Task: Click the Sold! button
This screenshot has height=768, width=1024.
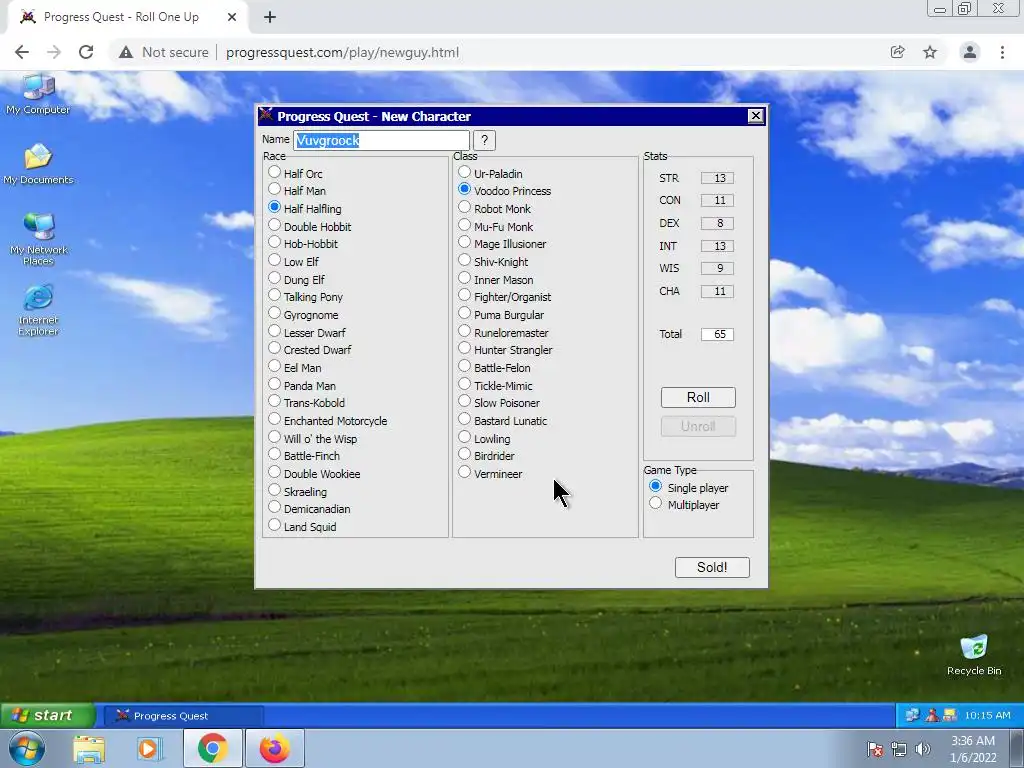Action: (712, 567)
